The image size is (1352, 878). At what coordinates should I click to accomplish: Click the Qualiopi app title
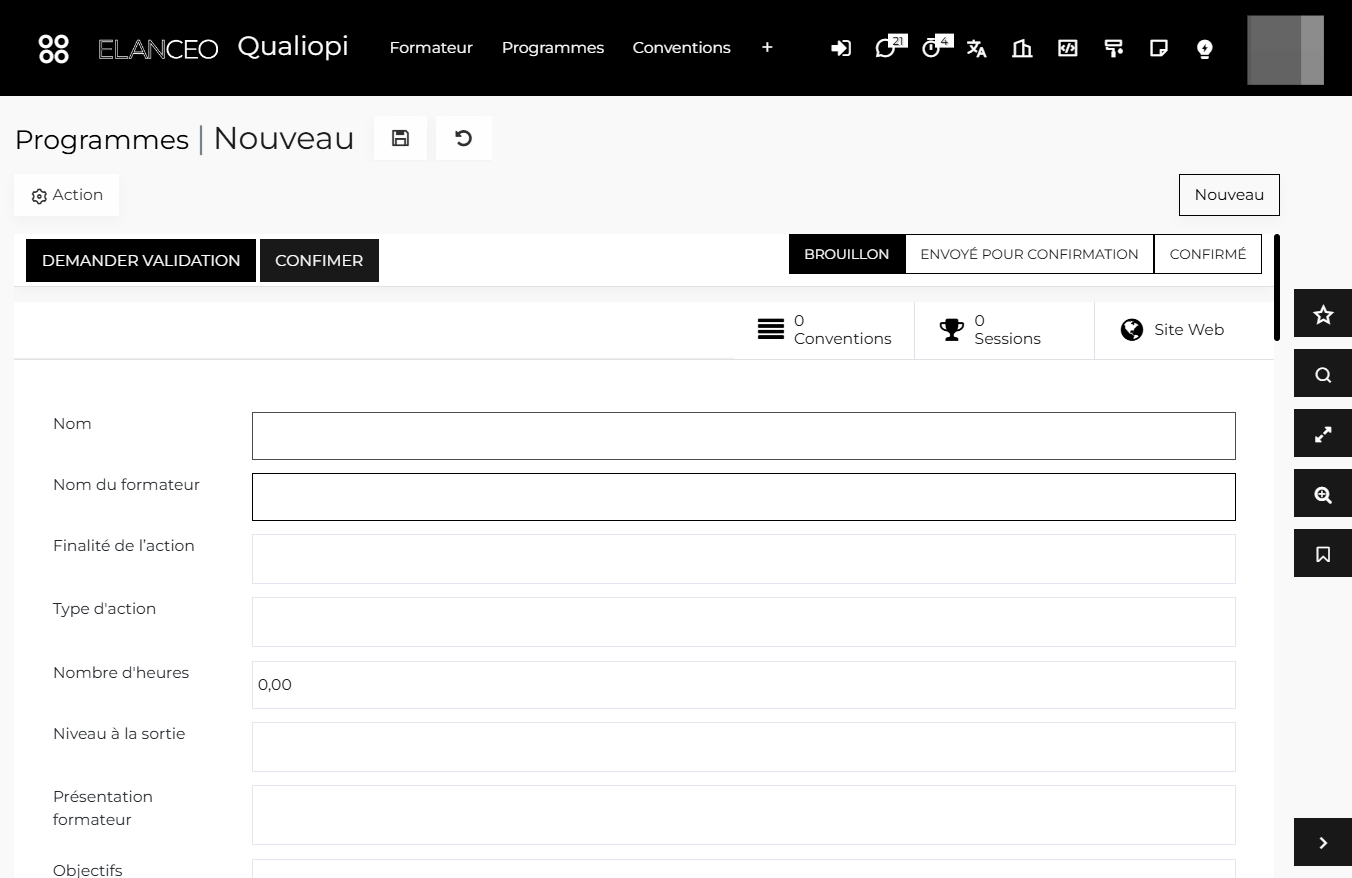click(x=293, y=47)
